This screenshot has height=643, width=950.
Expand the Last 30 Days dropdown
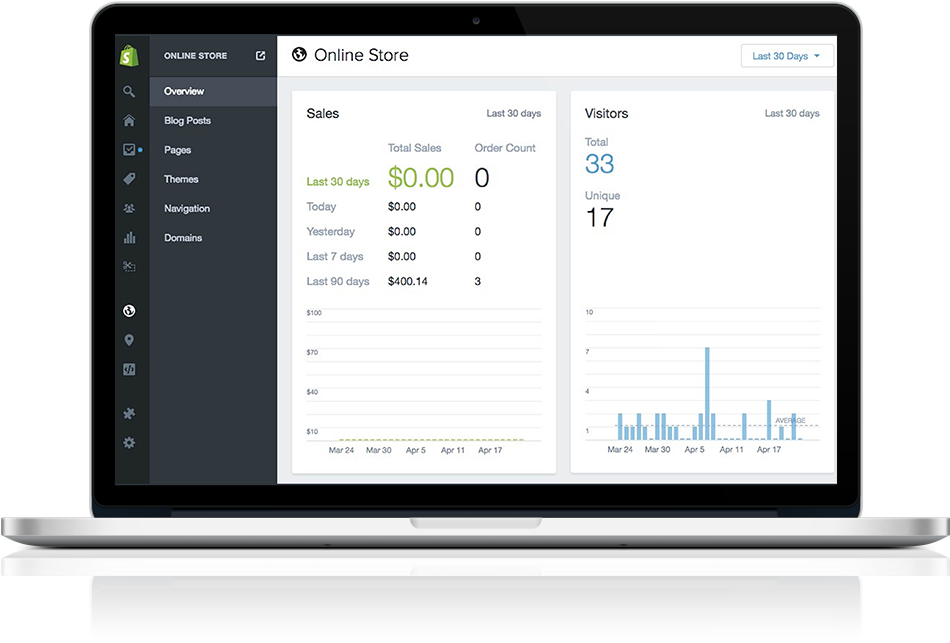(x=787, y=56)
